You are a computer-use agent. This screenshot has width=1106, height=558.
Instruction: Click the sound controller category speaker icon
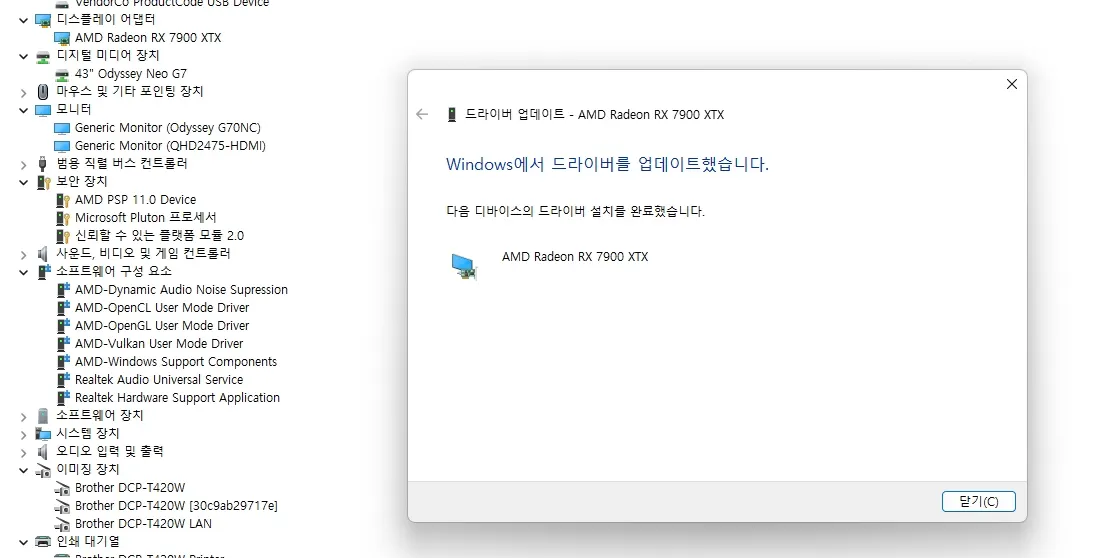[43, 254]
